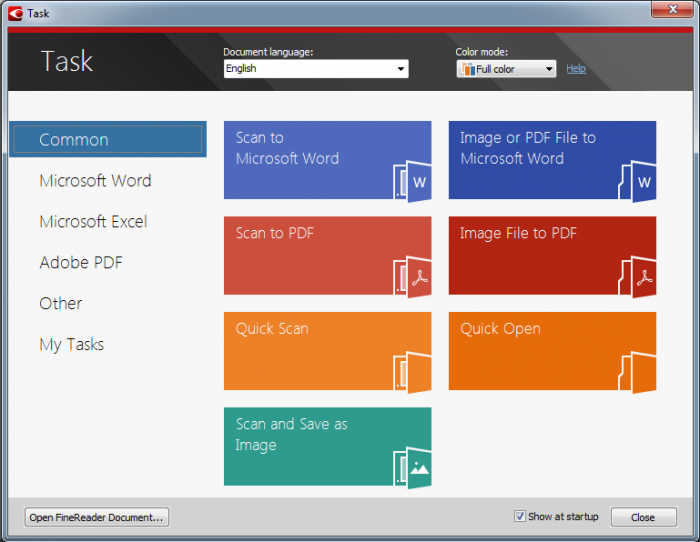Screen dimensions: 700x542
Task: Click the 'Document language:' label
Action: pos(268,52)
